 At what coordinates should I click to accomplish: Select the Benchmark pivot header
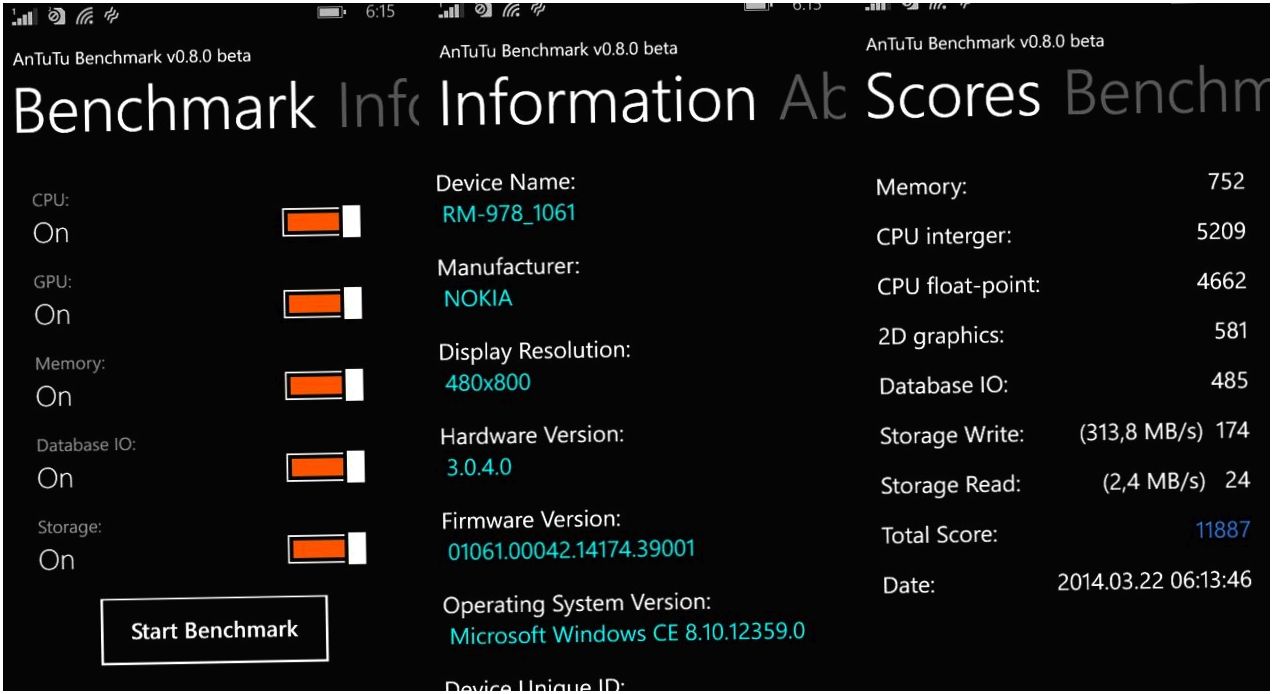[x=165, y=109]
